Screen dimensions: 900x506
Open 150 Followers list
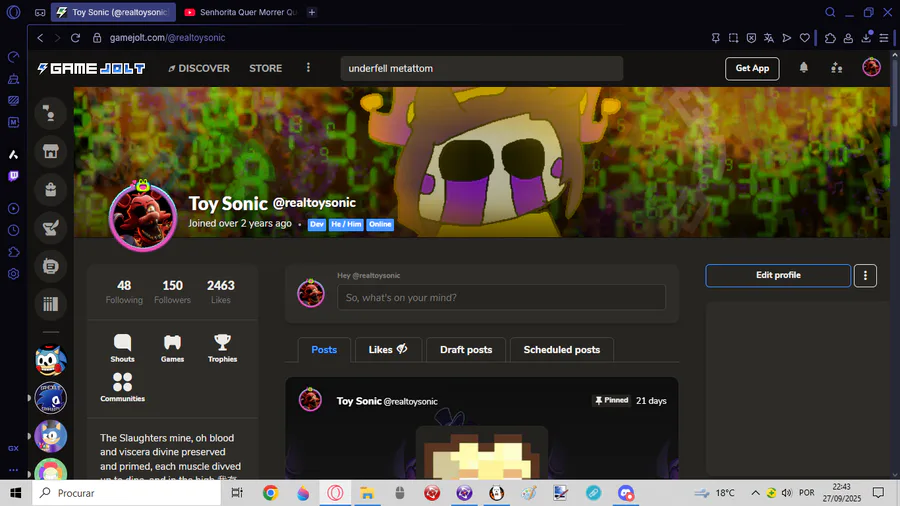pyautogui.click(x=172, y=291)
